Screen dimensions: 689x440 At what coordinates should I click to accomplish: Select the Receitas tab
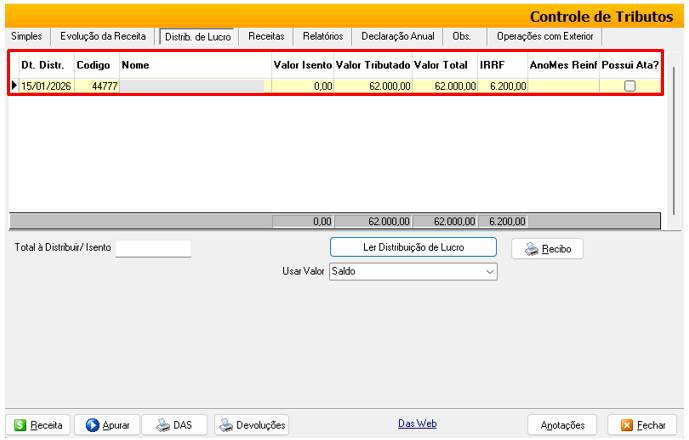(266, 36)
